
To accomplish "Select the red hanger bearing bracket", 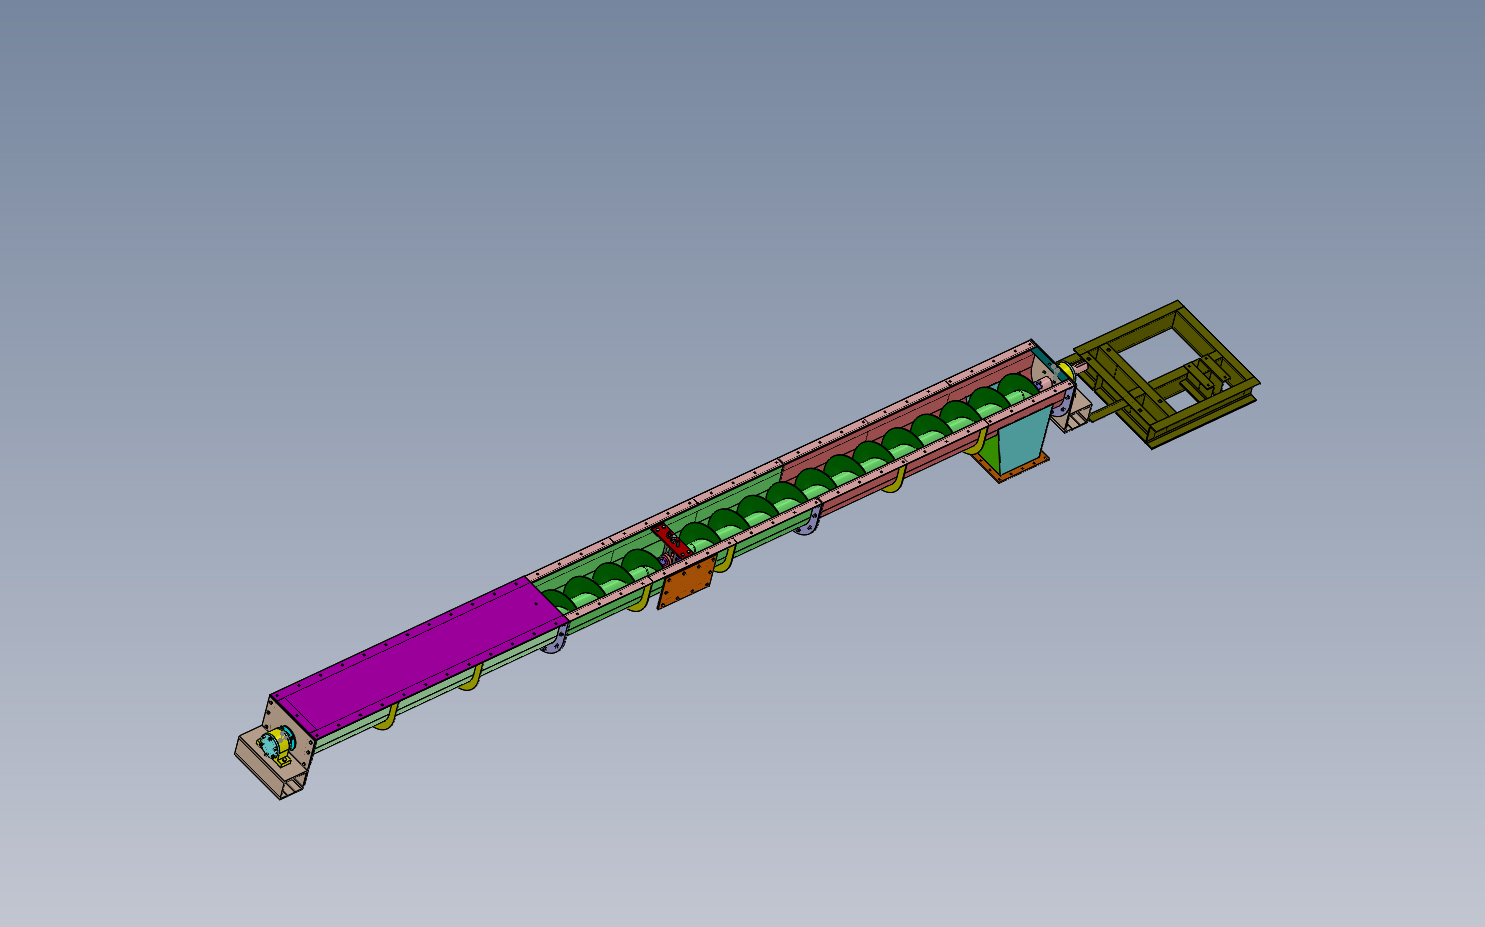I will [672, 541].
